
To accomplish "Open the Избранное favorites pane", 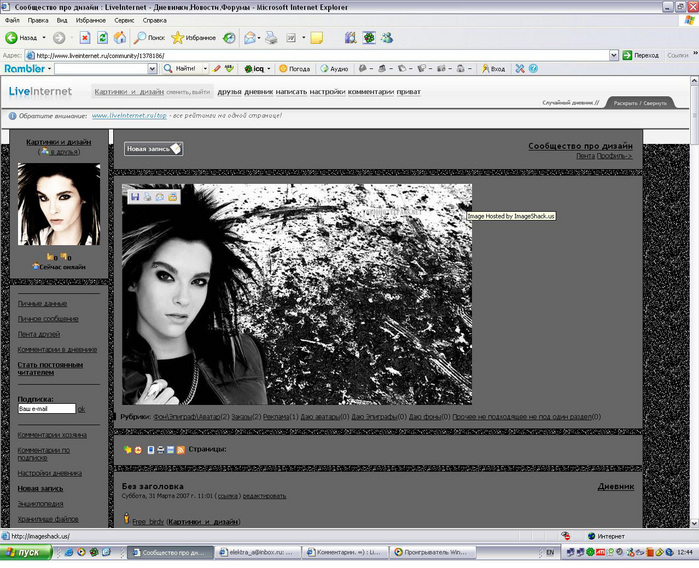I will pyautogui.click(x=194, y=38).
